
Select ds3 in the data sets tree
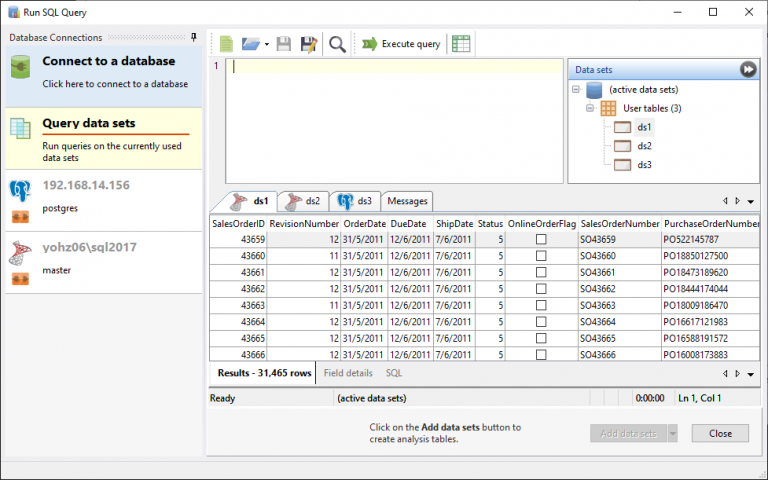pyautogui.click(x=644, y=165)
